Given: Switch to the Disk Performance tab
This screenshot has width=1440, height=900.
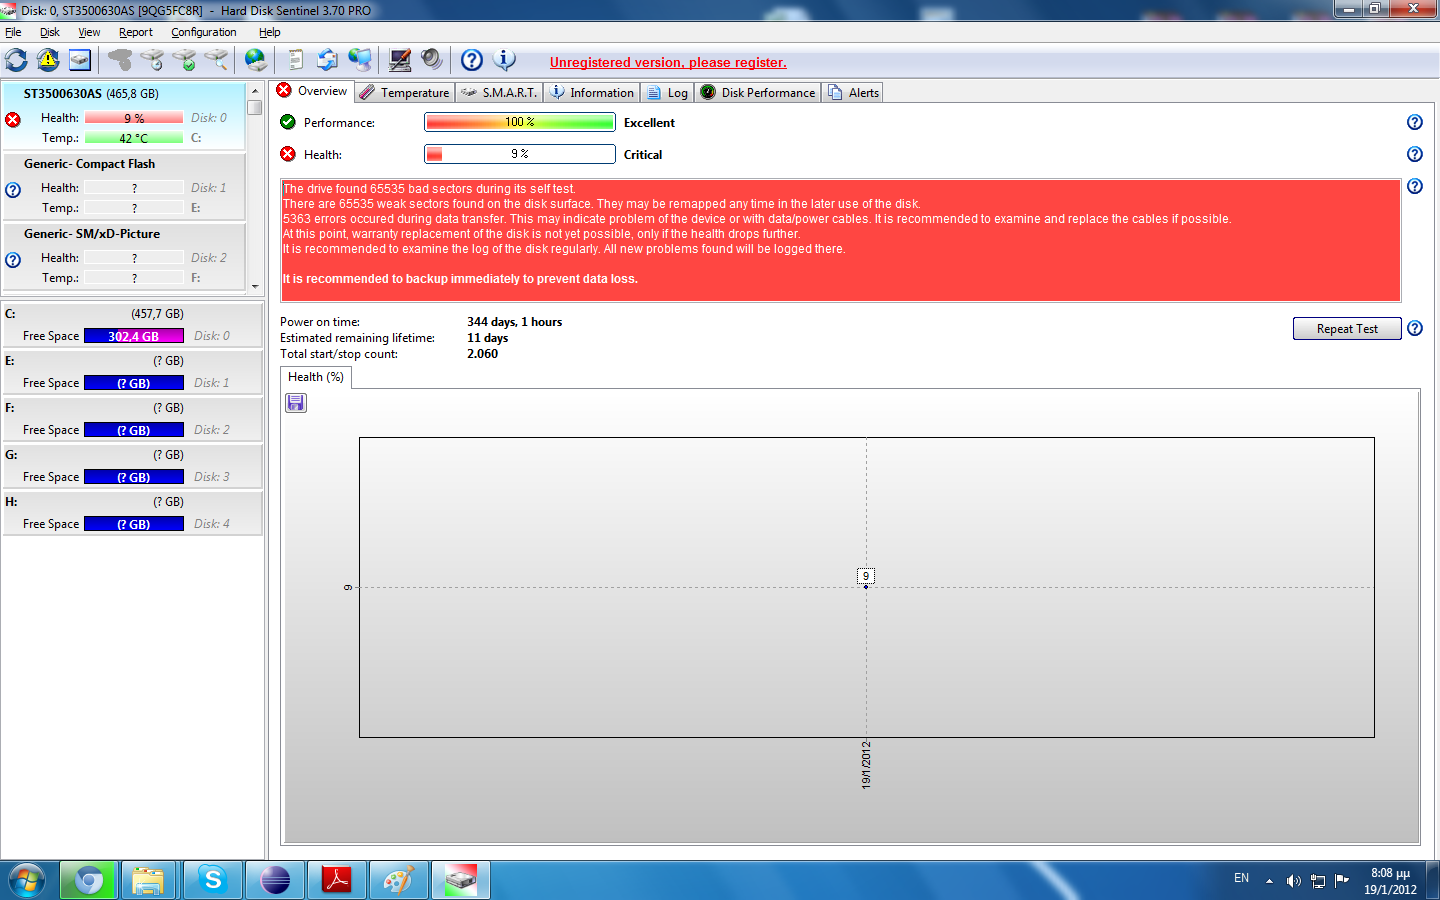Looking at the screenshot, I should pos(758,92).
